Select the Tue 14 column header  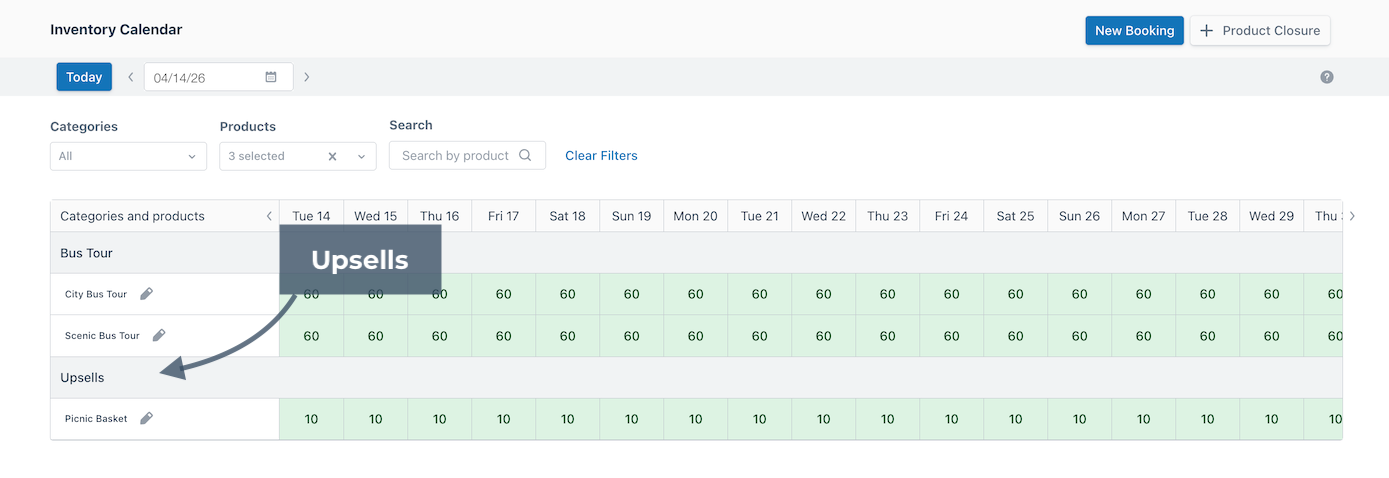point(311,216)
